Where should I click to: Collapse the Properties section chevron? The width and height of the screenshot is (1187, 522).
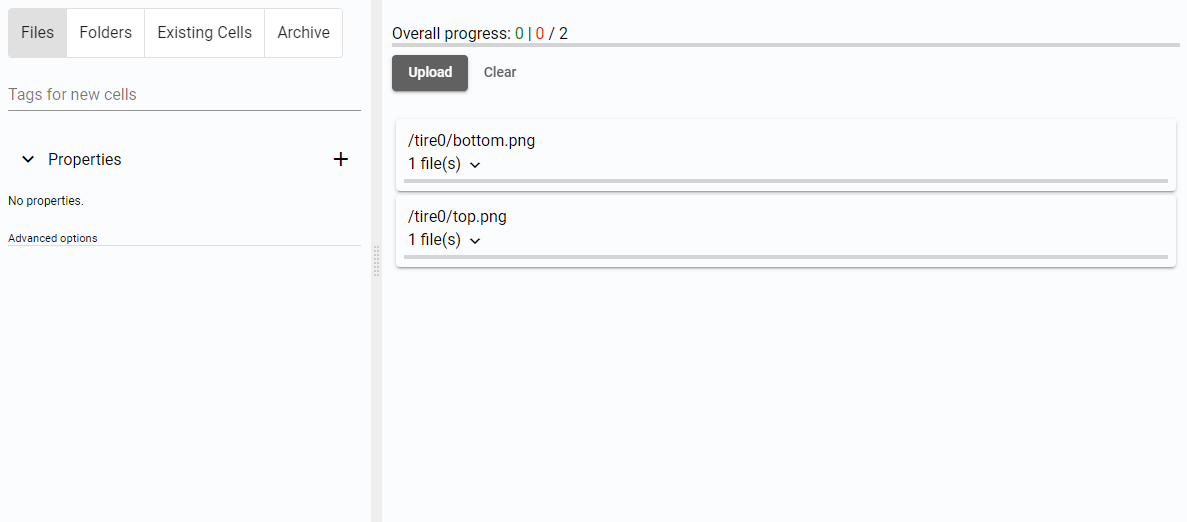(28, 160)
